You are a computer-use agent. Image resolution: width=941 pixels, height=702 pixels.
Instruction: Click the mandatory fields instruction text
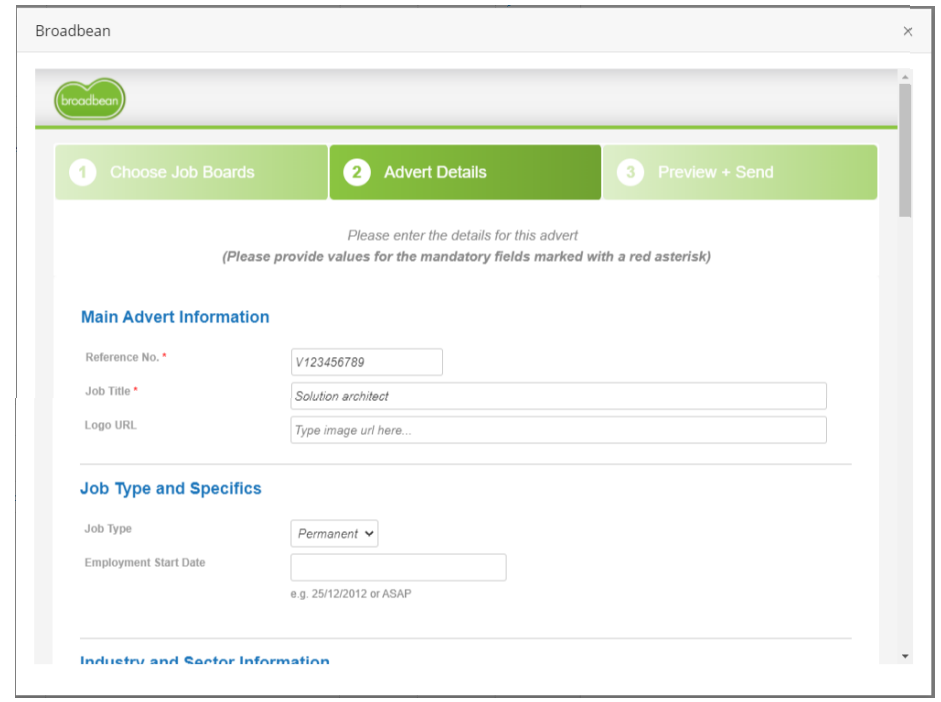click(466, 257)
